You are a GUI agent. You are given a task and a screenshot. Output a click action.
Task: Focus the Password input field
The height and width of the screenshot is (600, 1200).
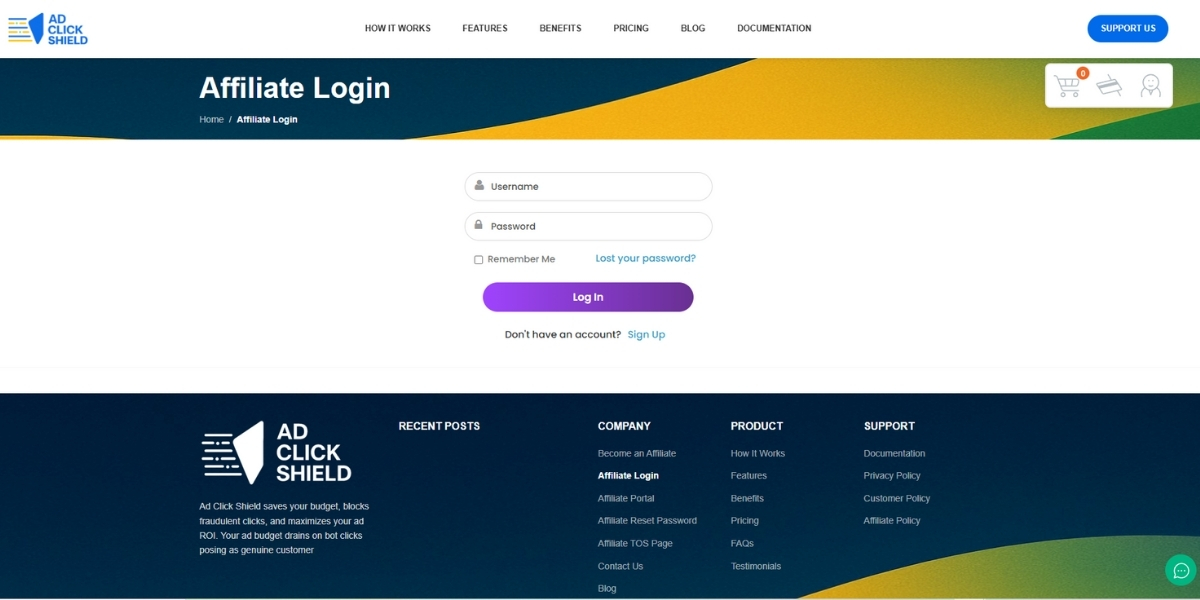click(x=588, y=226)
